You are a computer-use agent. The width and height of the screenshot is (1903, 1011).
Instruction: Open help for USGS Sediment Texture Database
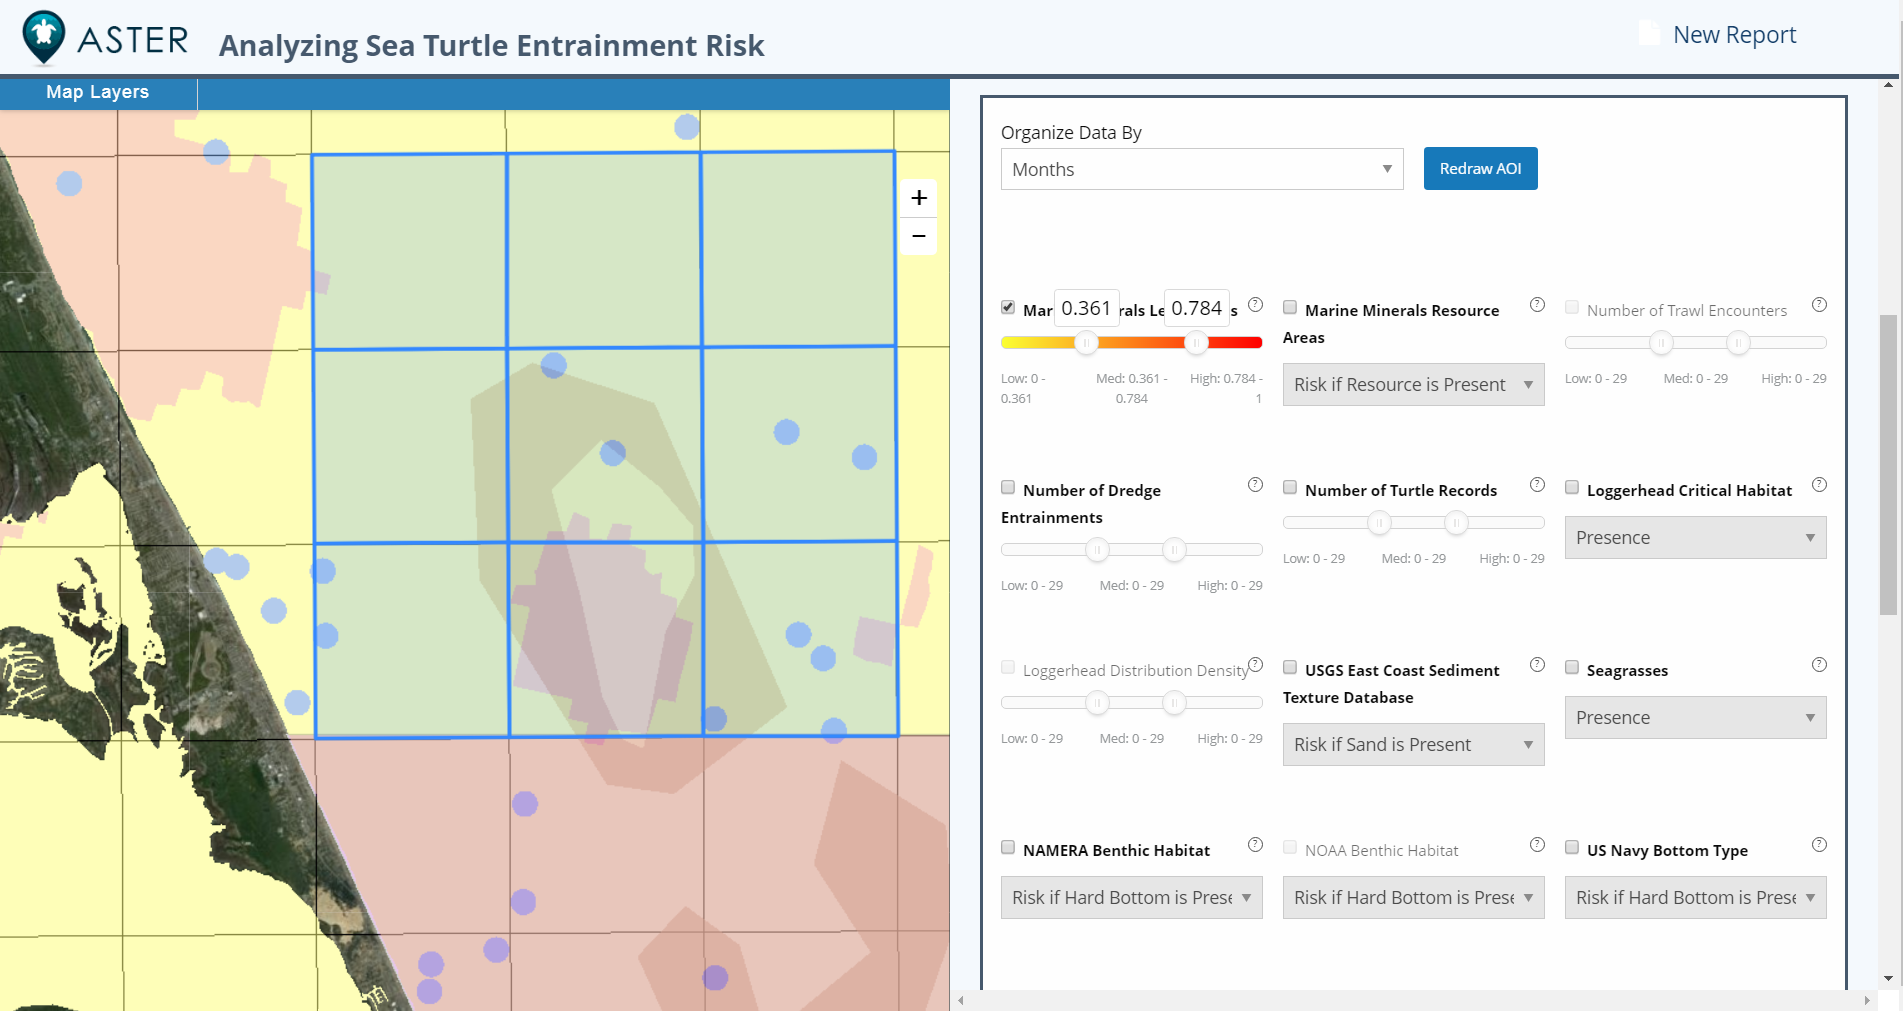point(1538,665)
